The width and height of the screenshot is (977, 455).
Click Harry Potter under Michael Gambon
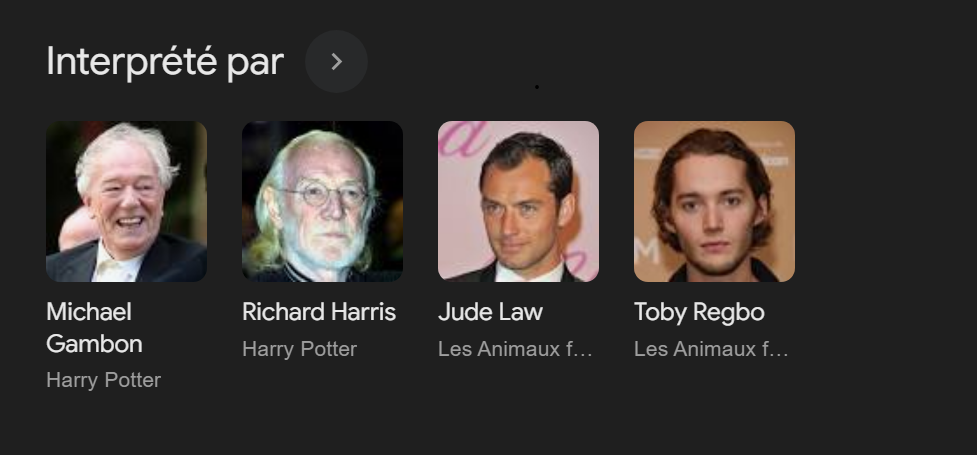pos(103,380)
